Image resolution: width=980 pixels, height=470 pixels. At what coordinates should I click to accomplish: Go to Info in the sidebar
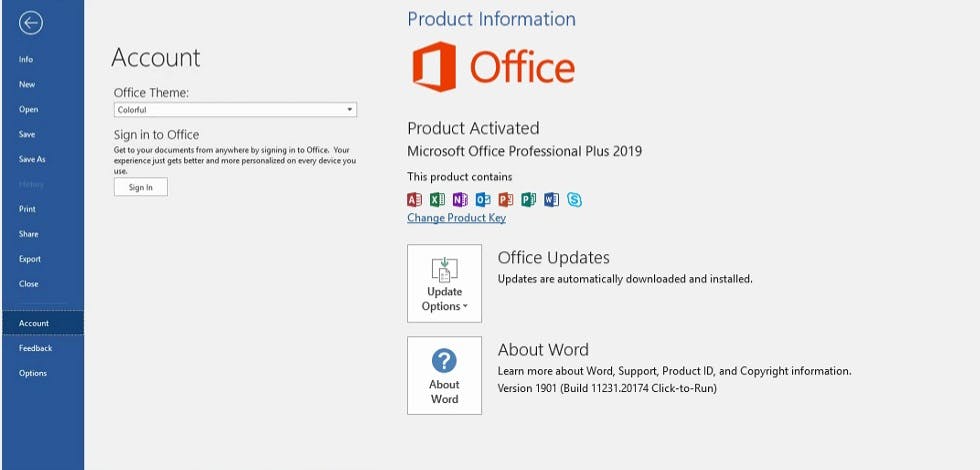pyautogui.click(x=26, y=60)
